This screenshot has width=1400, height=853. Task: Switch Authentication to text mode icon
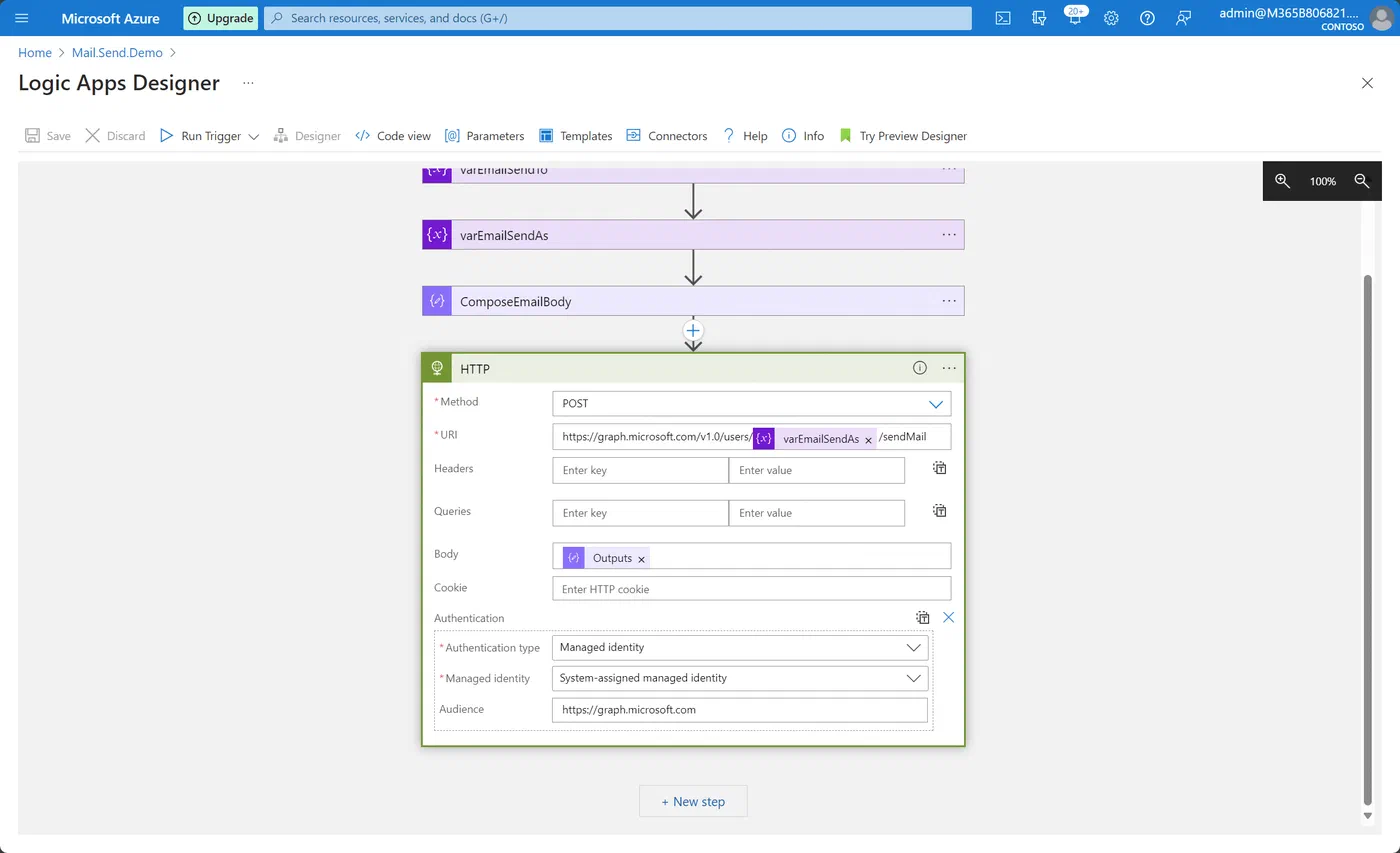click(x=923, y=618)
